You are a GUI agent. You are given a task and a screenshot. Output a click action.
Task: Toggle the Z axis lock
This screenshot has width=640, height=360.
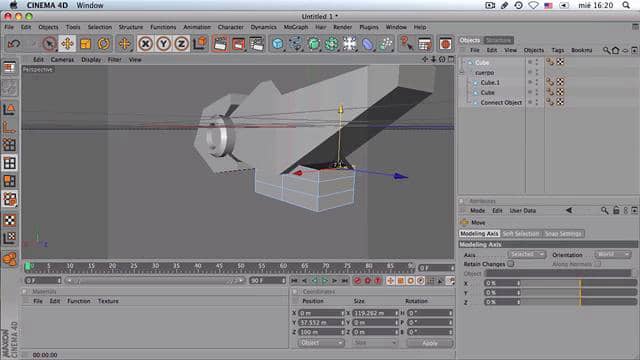[181, 44]
